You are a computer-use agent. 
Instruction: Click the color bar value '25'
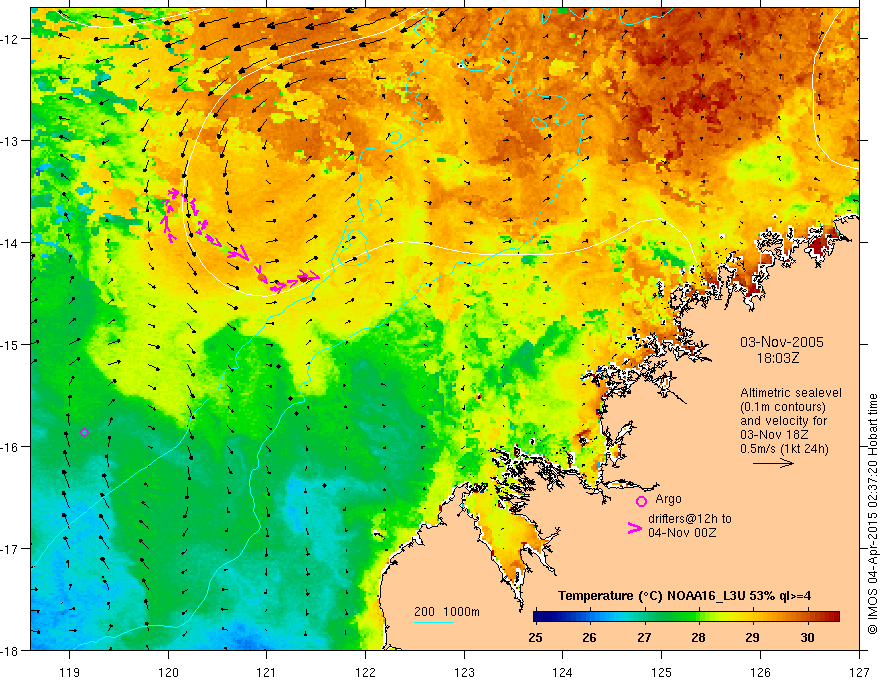click(x=535, y=638)
